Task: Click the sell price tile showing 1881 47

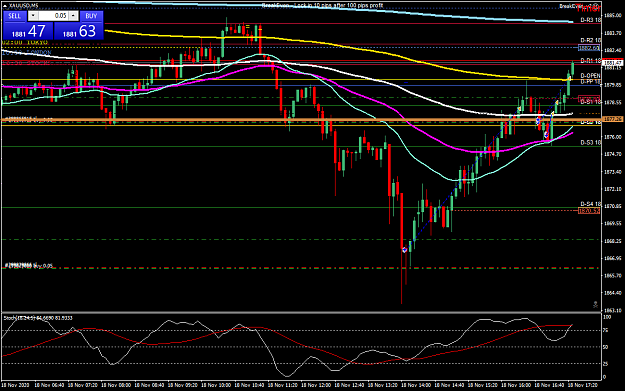Action: [x=28, y=31]
